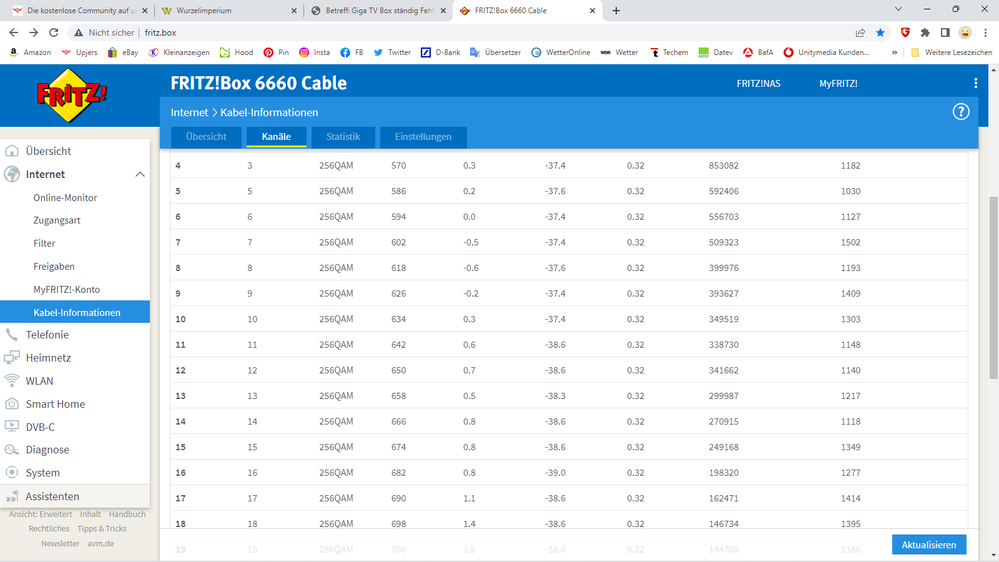The image size is (999, 562).
Task: Open the Einstellungen tab
Action: point(423,136)
